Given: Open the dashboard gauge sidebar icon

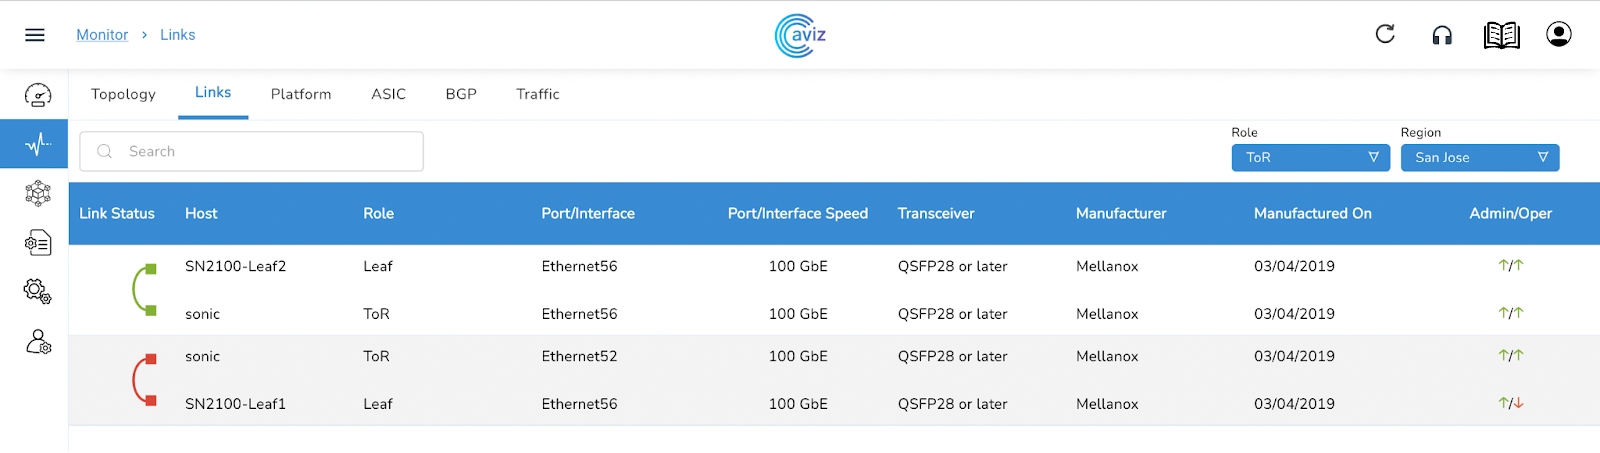Looking at the screenshot, I should (x=37, y=95).
